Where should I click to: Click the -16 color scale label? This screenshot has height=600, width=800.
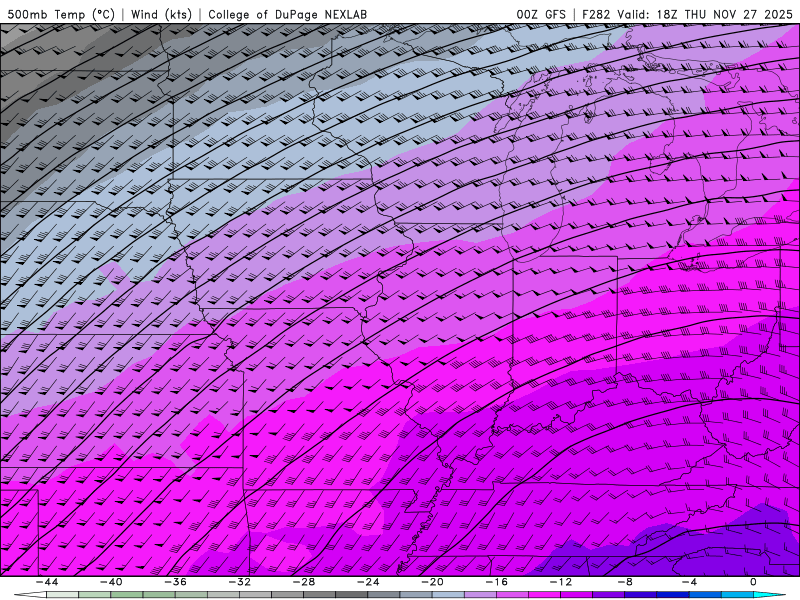497,582
